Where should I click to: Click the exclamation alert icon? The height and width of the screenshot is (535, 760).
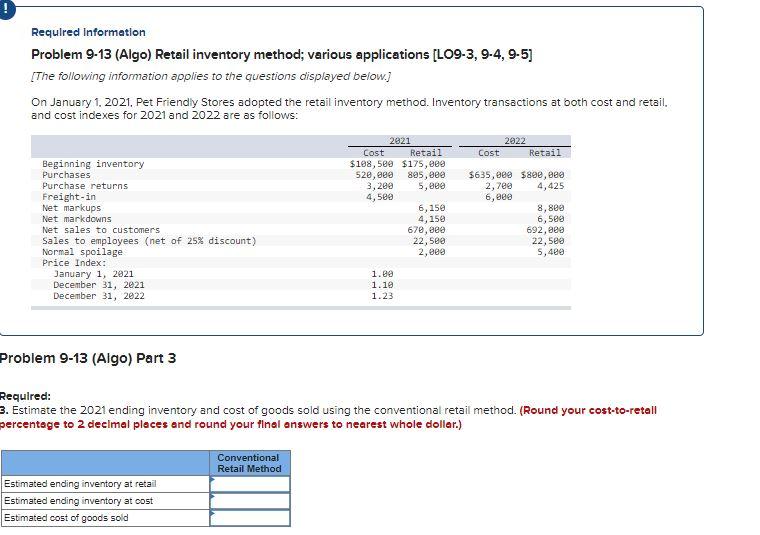[x=6, y=10]
